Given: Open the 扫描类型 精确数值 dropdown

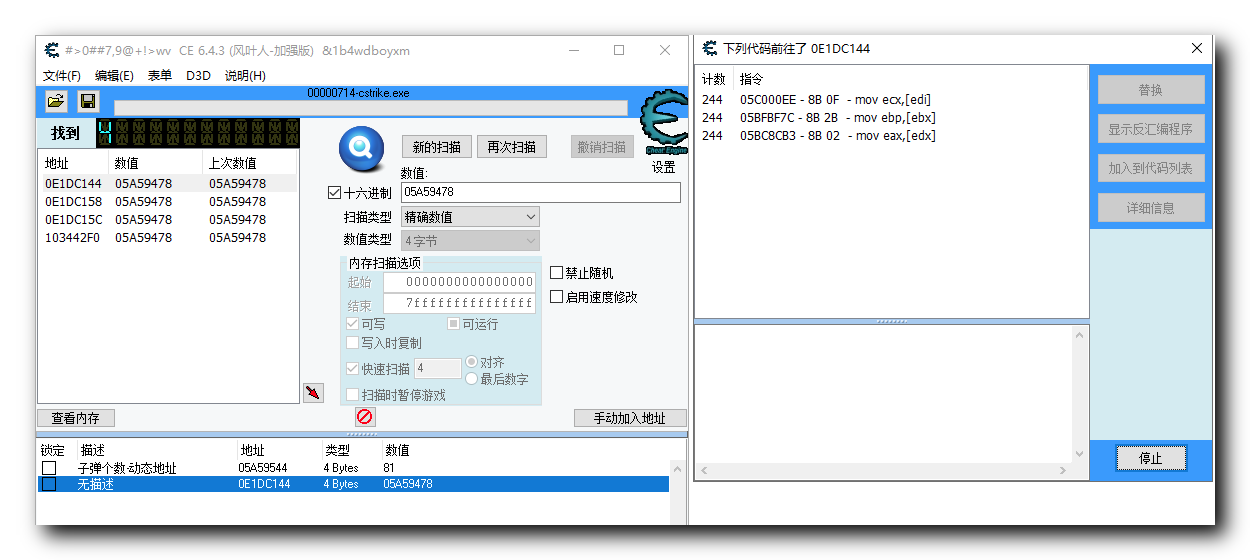Looking at the screenshot, I should coord(470,216).
